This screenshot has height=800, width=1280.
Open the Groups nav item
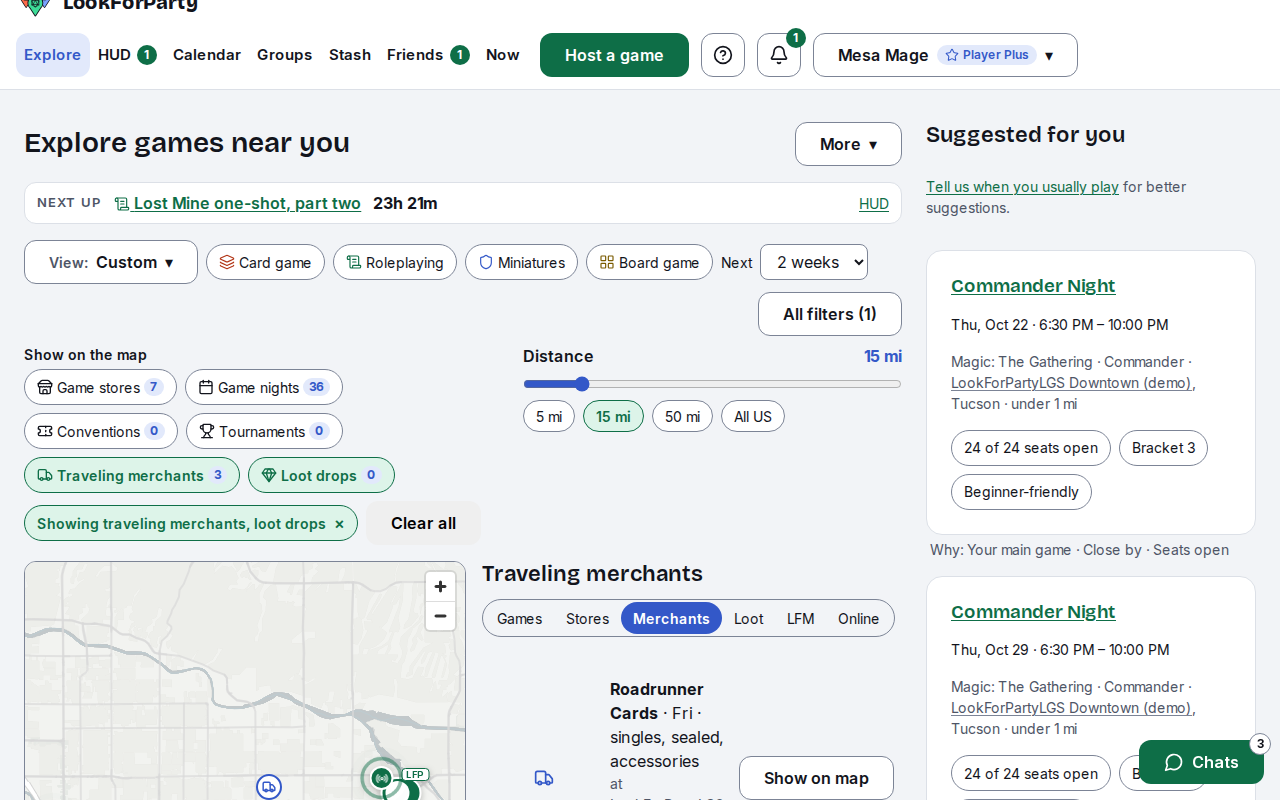click(285, 55)
